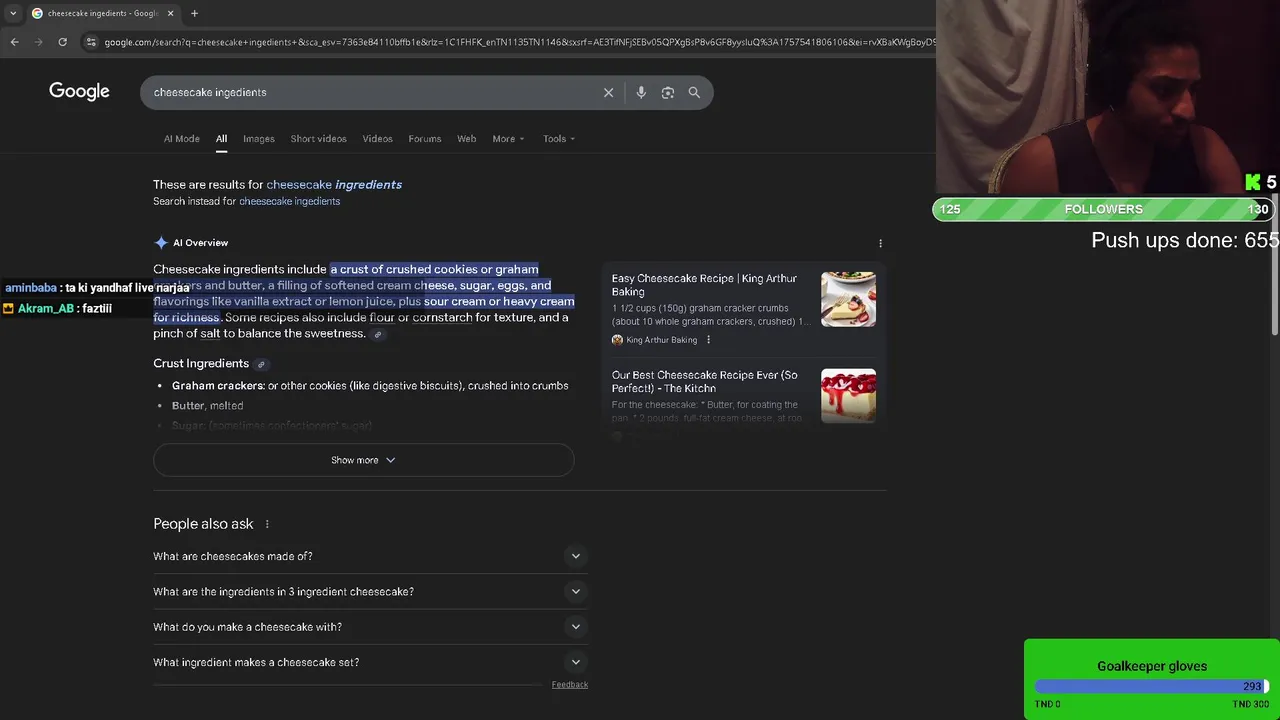Open the Web results tab
Image resolution: width=1280 pixels, height=720 pixels.
466,139
